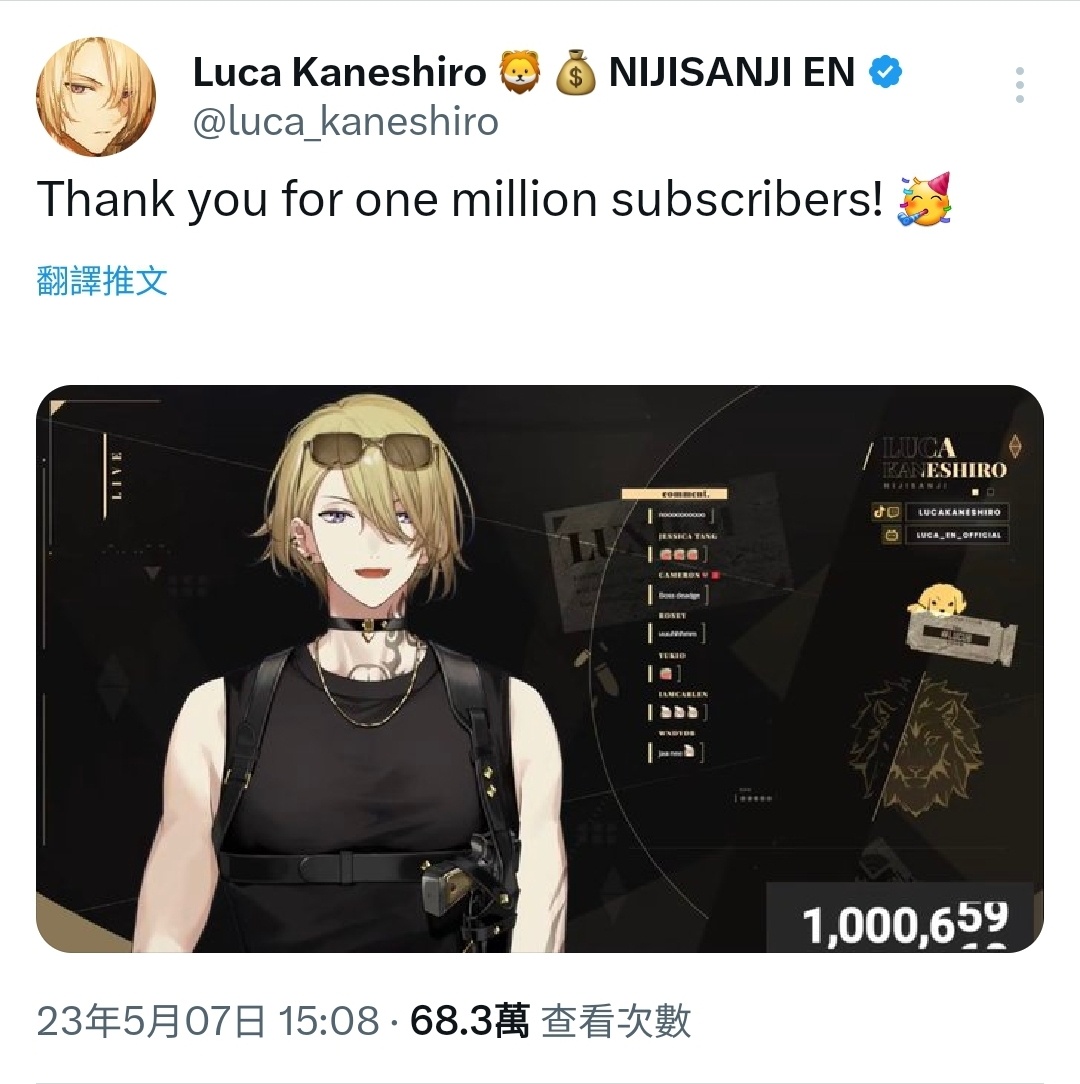Click the LUCA_EN_OFFICIAL label in overlay
This screenshot has width=1080, height=1084.
pyautogui.click(x=959, y=534)
